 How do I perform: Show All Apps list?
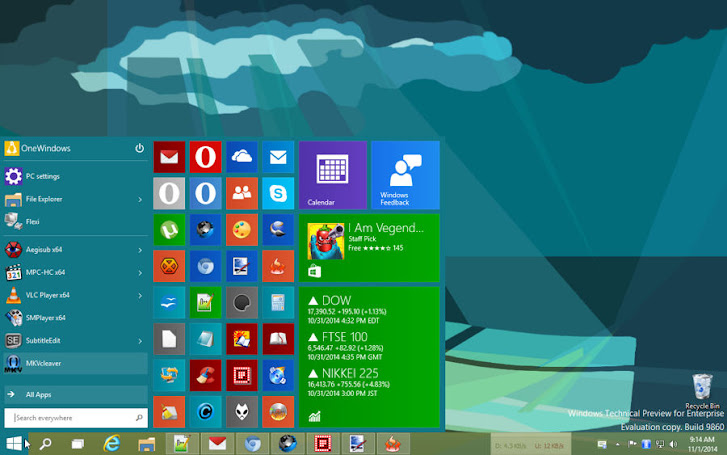(76, 395)
